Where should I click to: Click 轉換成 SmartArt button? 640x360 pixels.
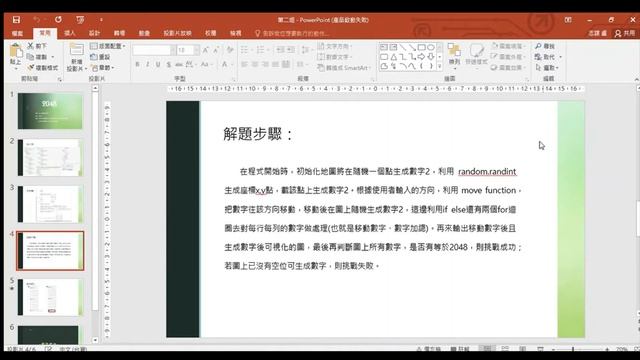344,68
